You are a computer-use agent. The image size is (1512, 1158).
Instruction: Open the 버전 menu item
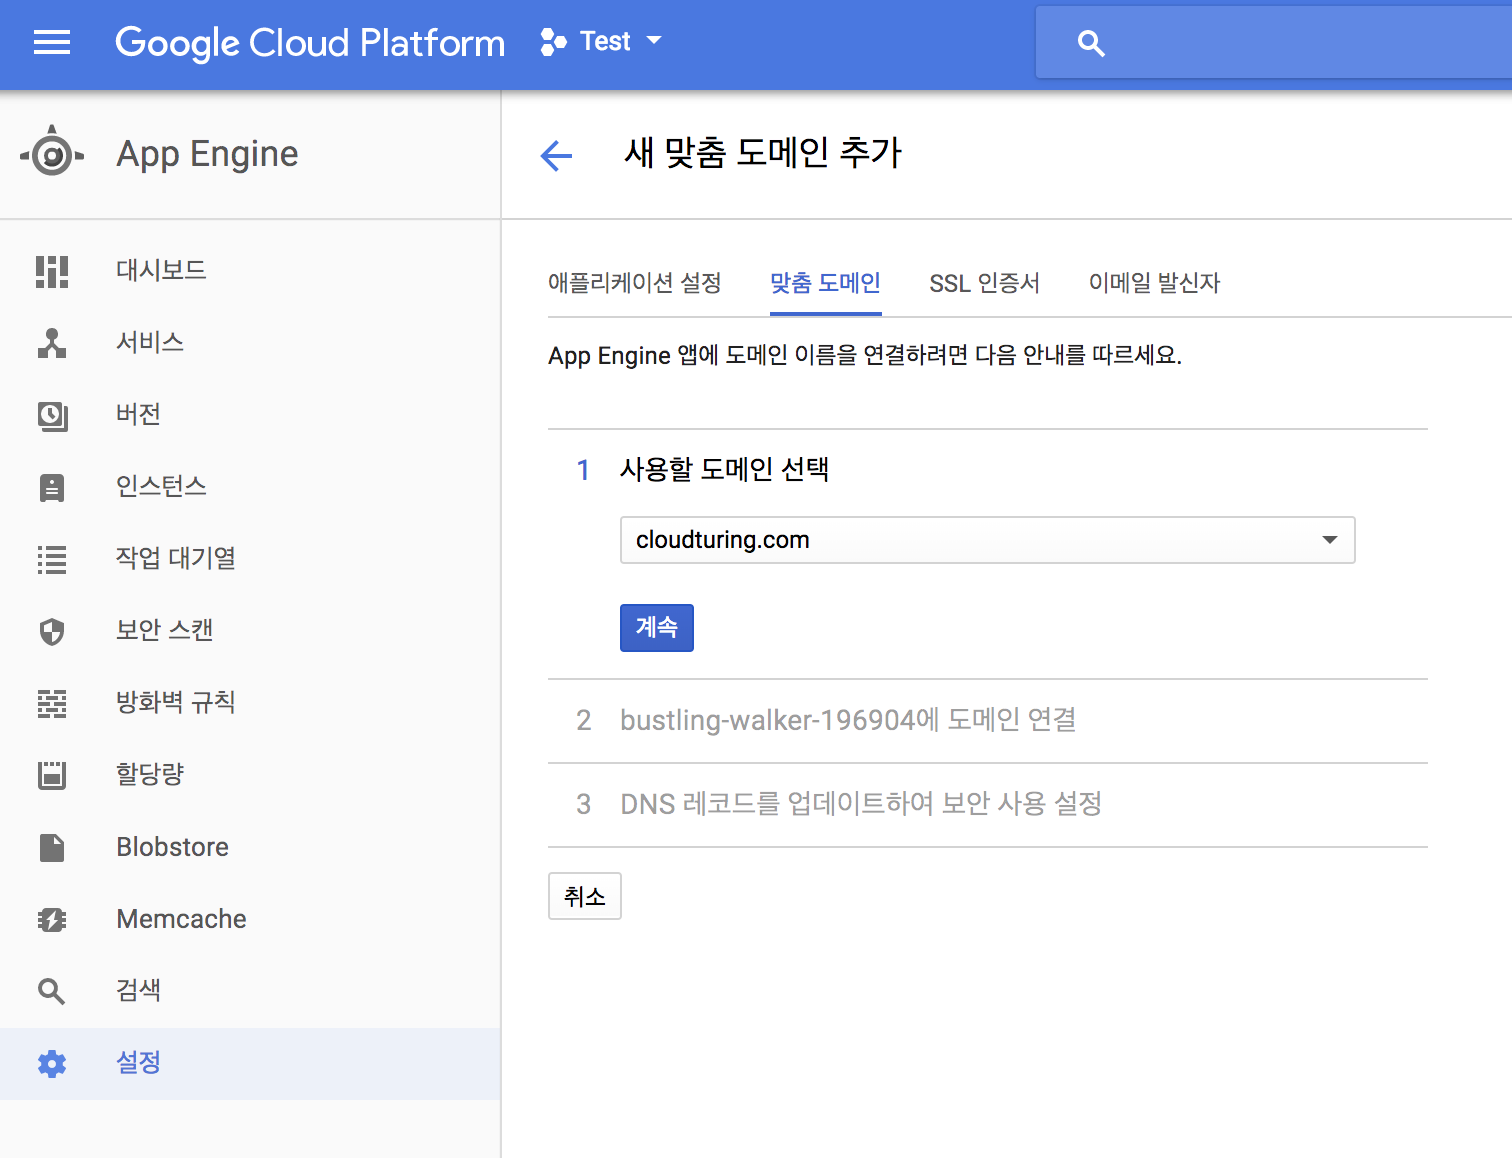pyautogui.click(x=250, y=414)
